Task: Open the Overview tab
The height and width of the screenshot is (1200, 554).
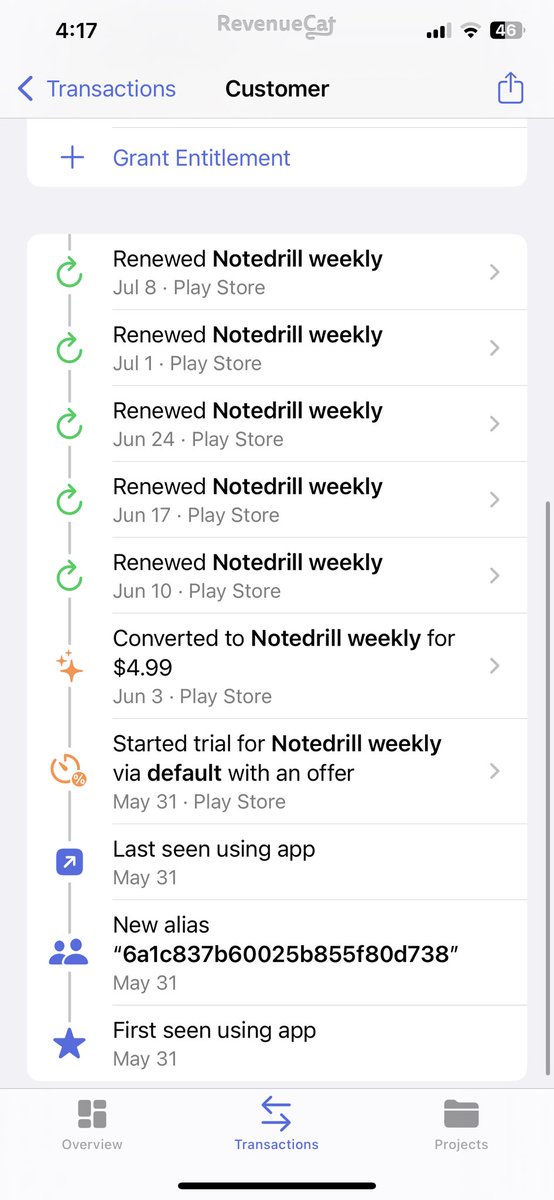Action: 92,1124
